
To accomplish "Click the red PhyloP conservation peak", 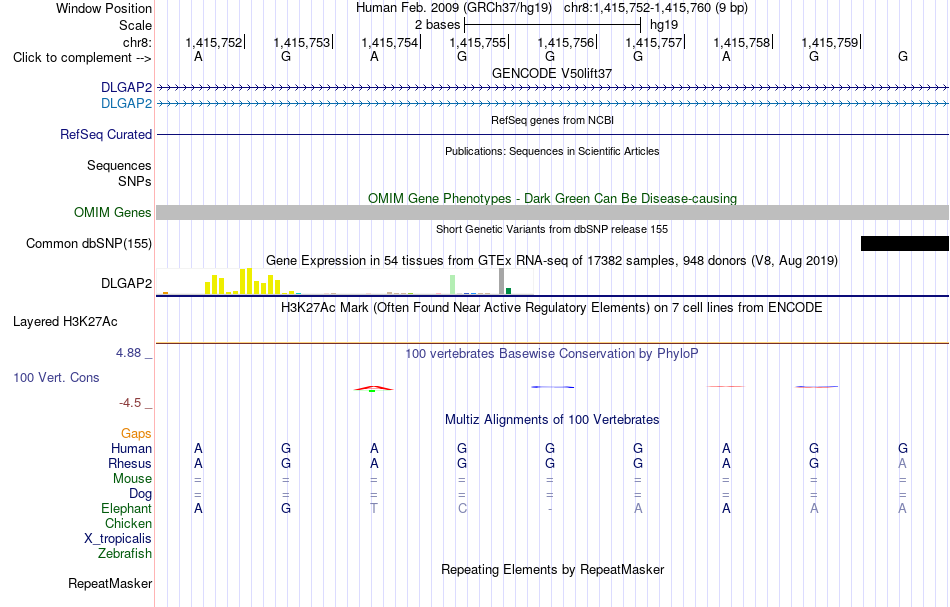I will 374,388.
